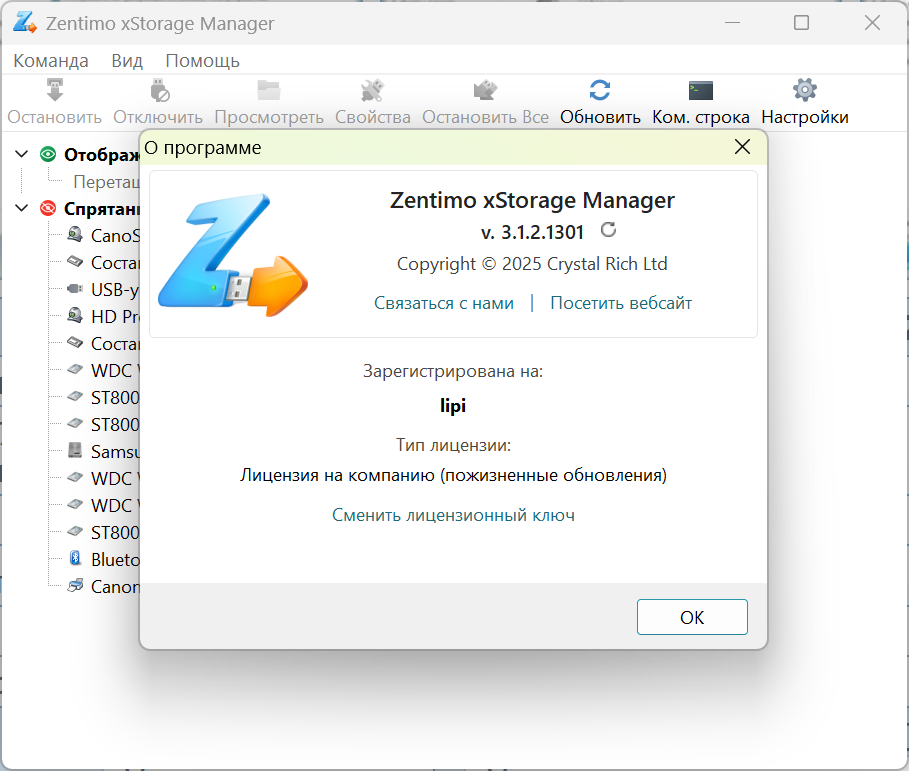Click the Просмотреть folder toolbar icon
The image size is (909, 771).
tap(268, 90)
